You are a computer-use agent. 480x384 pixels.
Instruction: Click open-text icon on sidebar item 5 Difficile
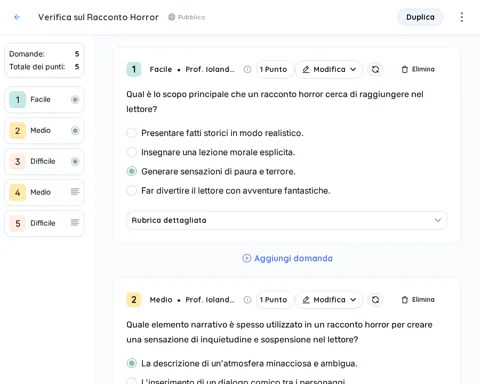coord(75,222)
